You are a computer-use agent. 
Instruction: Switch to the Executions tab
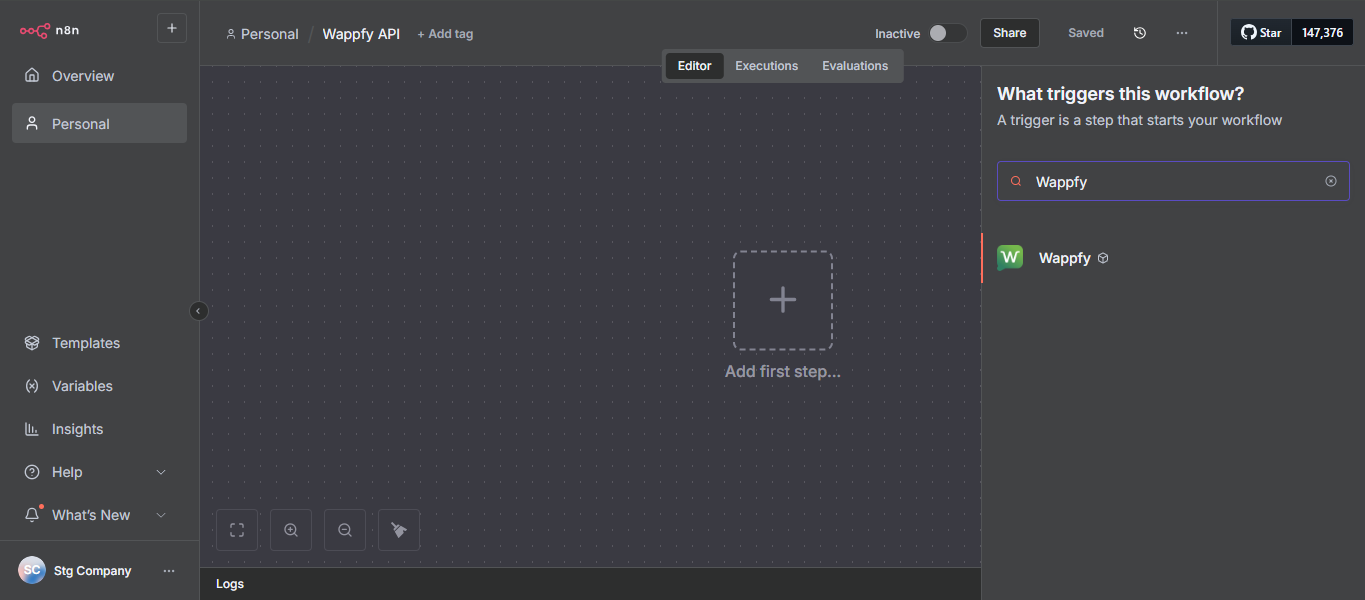point(767,66)
